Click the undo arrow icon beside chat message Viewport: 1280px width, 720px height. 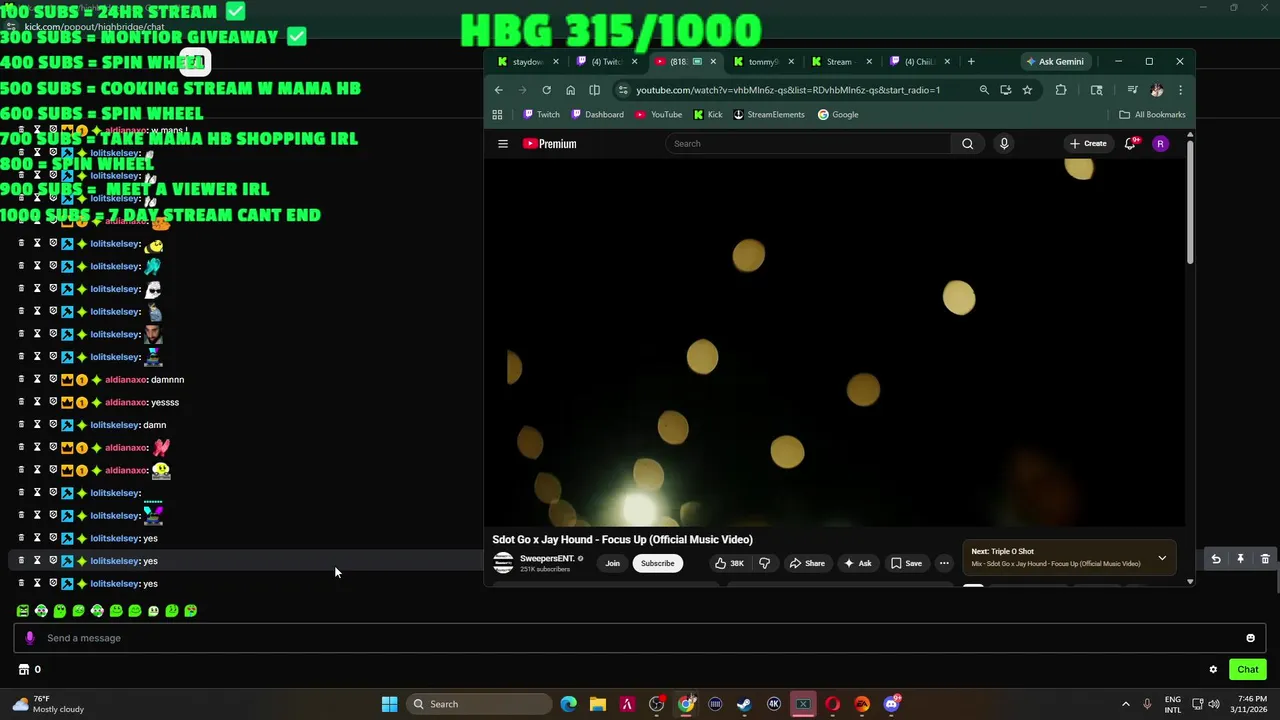[1216, 560]
